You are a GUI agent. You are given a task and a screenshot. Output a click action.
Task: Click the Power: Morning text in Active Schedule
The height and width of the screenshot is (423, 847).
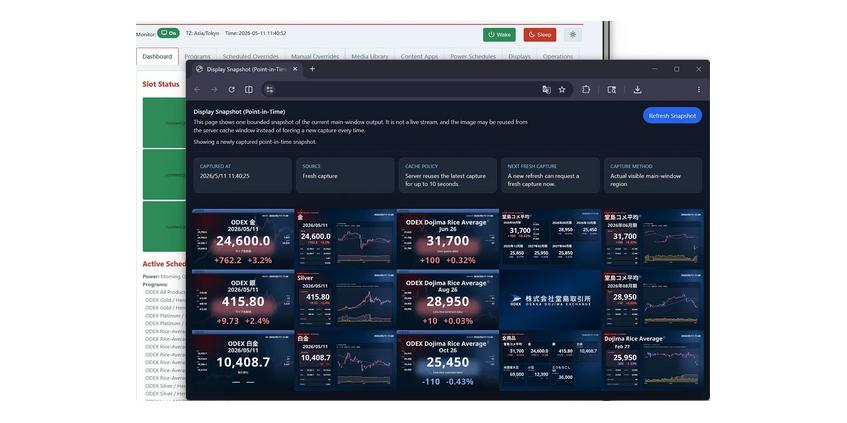coord(164,277)
